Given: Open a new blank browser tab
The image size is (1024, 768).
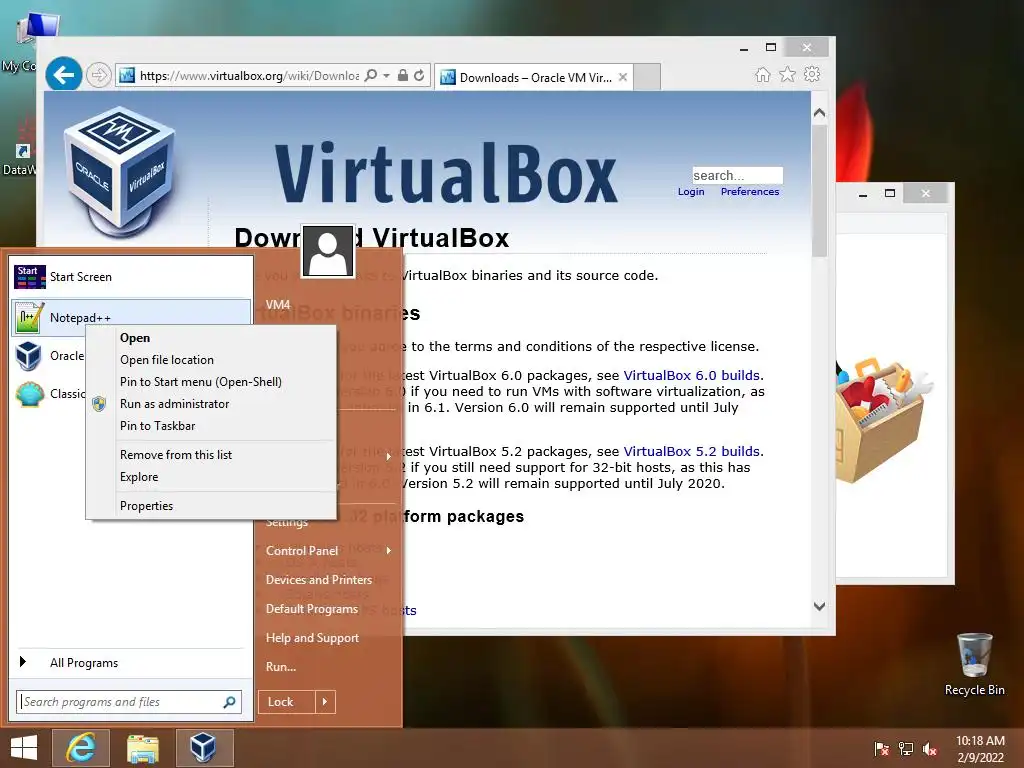Looking at the screenshot, I should [x=647, y=77].
